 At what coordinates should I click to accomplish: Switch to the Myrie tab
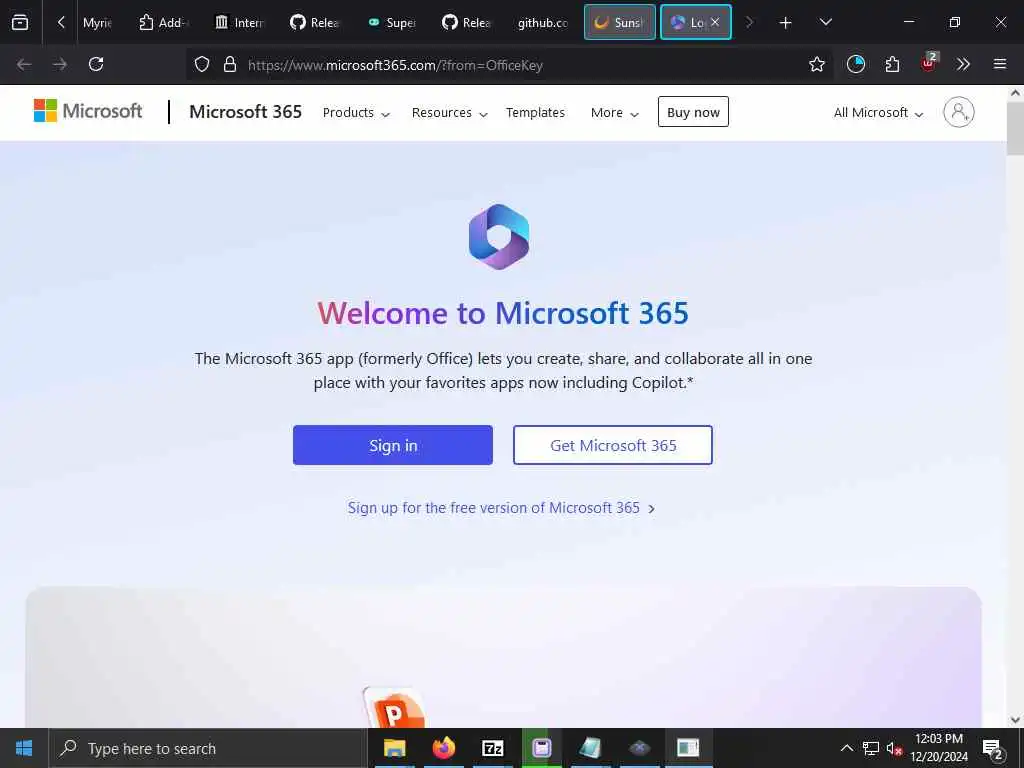coord(97,23)
